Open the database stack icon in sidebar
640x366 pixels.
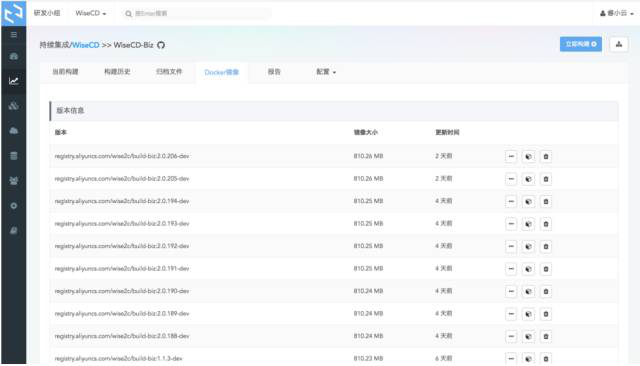13,156
